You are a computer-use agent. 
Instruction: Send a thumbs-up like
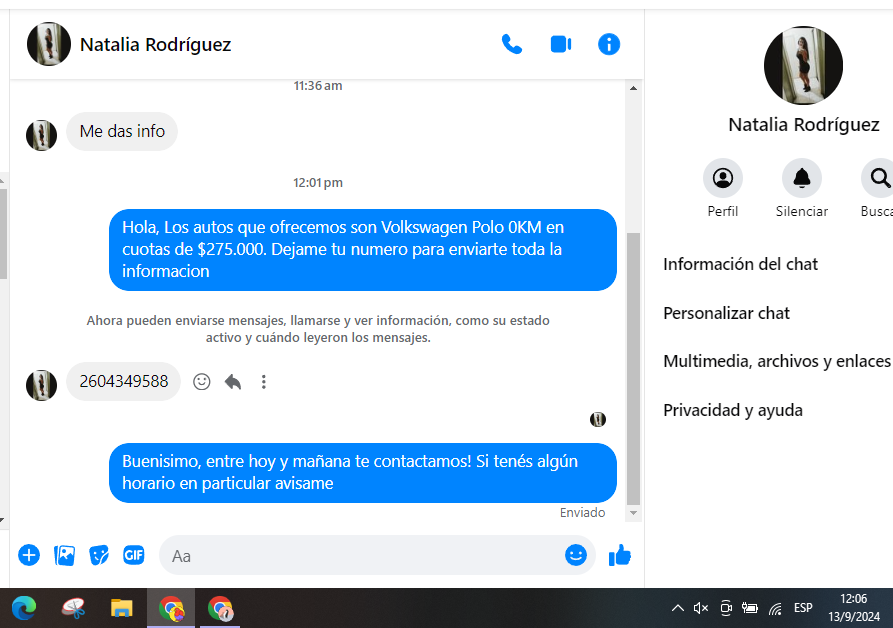[620, 555]
